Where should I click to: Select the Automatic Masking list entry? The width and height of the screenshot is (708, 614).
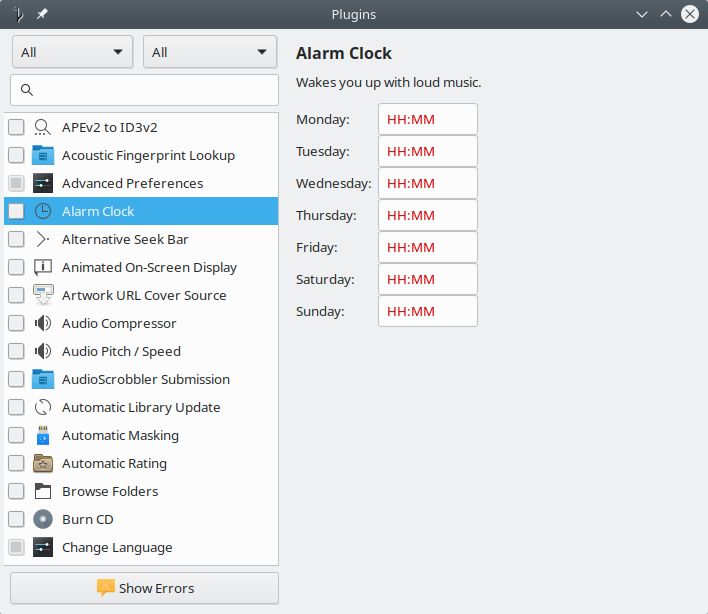(120, 435)
